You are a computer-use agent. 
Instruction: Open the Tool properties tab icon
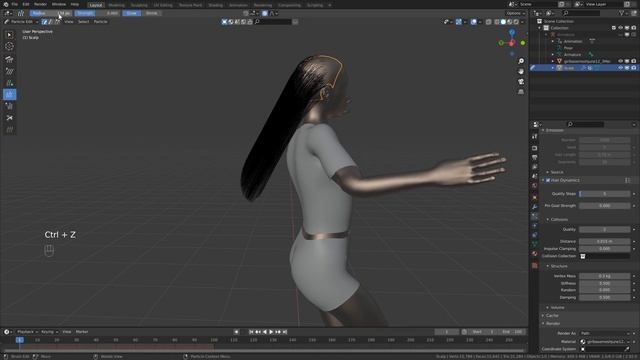click(535, 137)
